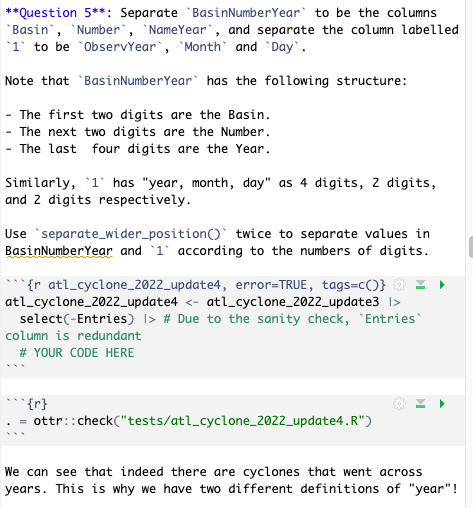Image resolution: width=473 pixels, height=508 pixels.
Task: Run the ottr::check code chunk
Action: pos(442,404)
